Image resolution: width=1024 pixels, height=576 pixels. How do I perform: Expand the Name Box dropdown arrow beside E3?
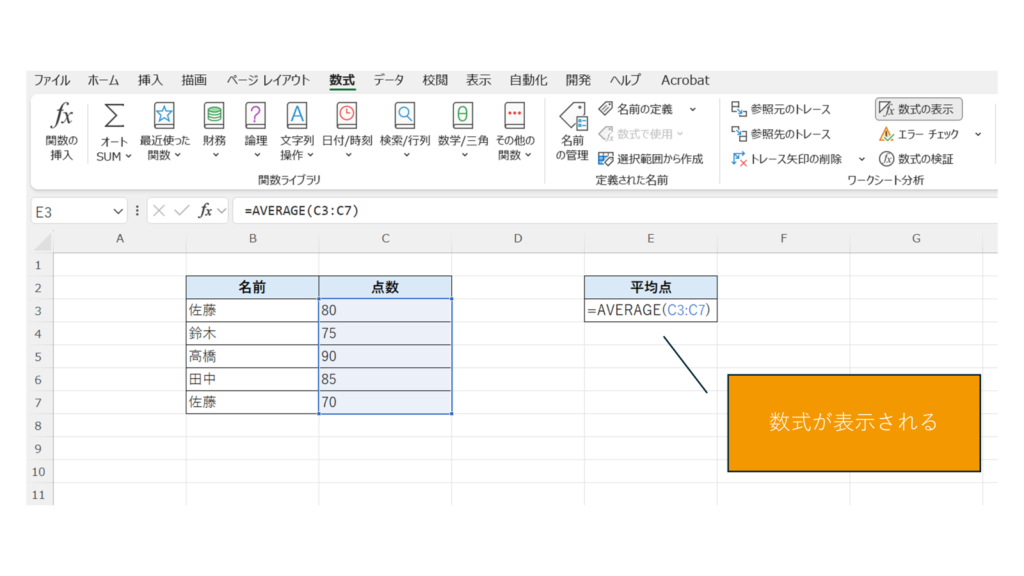118,211
